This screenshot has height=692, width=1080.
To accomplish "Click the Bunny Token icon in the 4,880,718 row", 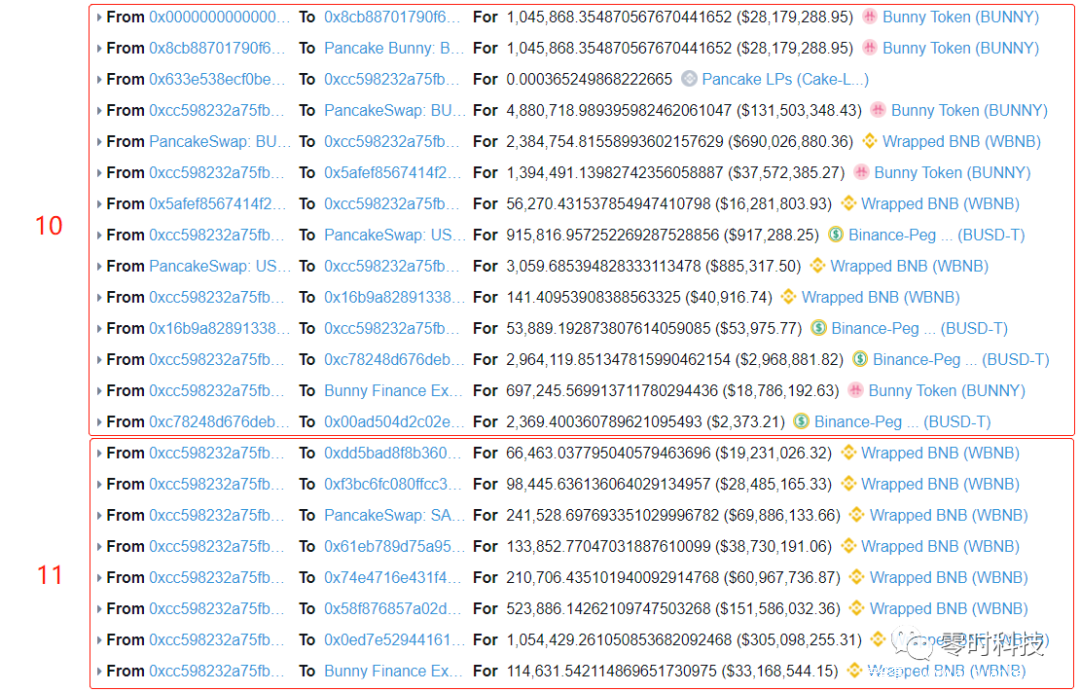I will point(878,110).
